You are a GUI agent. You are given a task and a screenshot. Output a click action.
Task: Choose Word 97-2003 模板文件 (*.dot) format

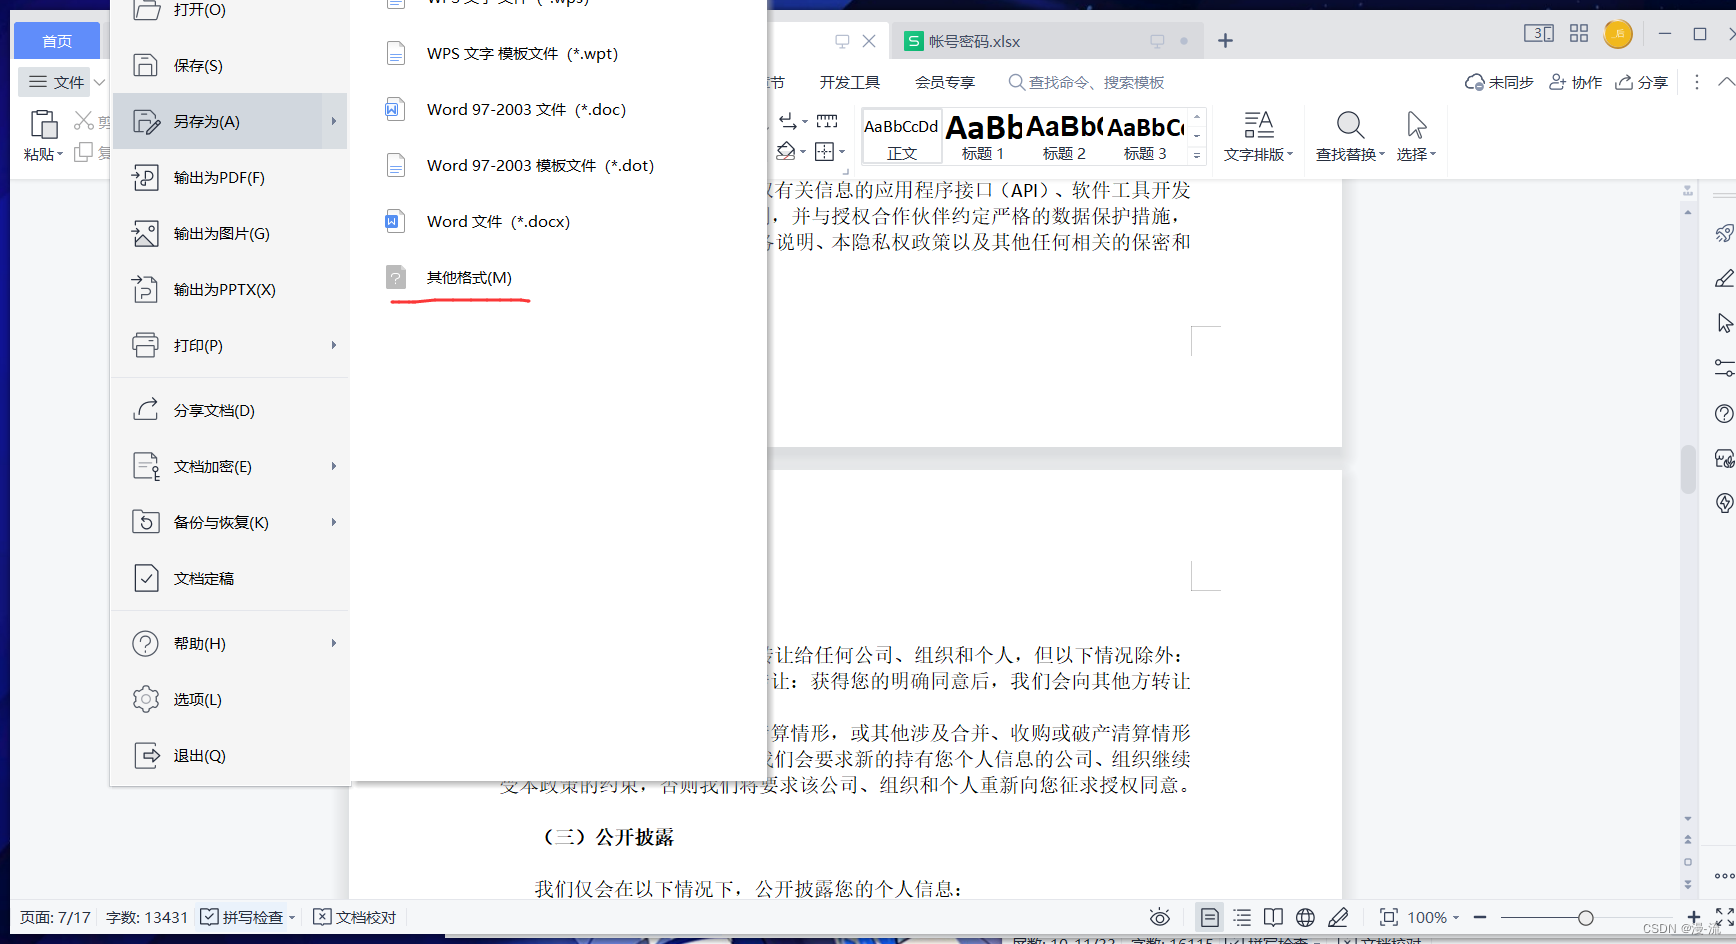(x=540, y=165)
